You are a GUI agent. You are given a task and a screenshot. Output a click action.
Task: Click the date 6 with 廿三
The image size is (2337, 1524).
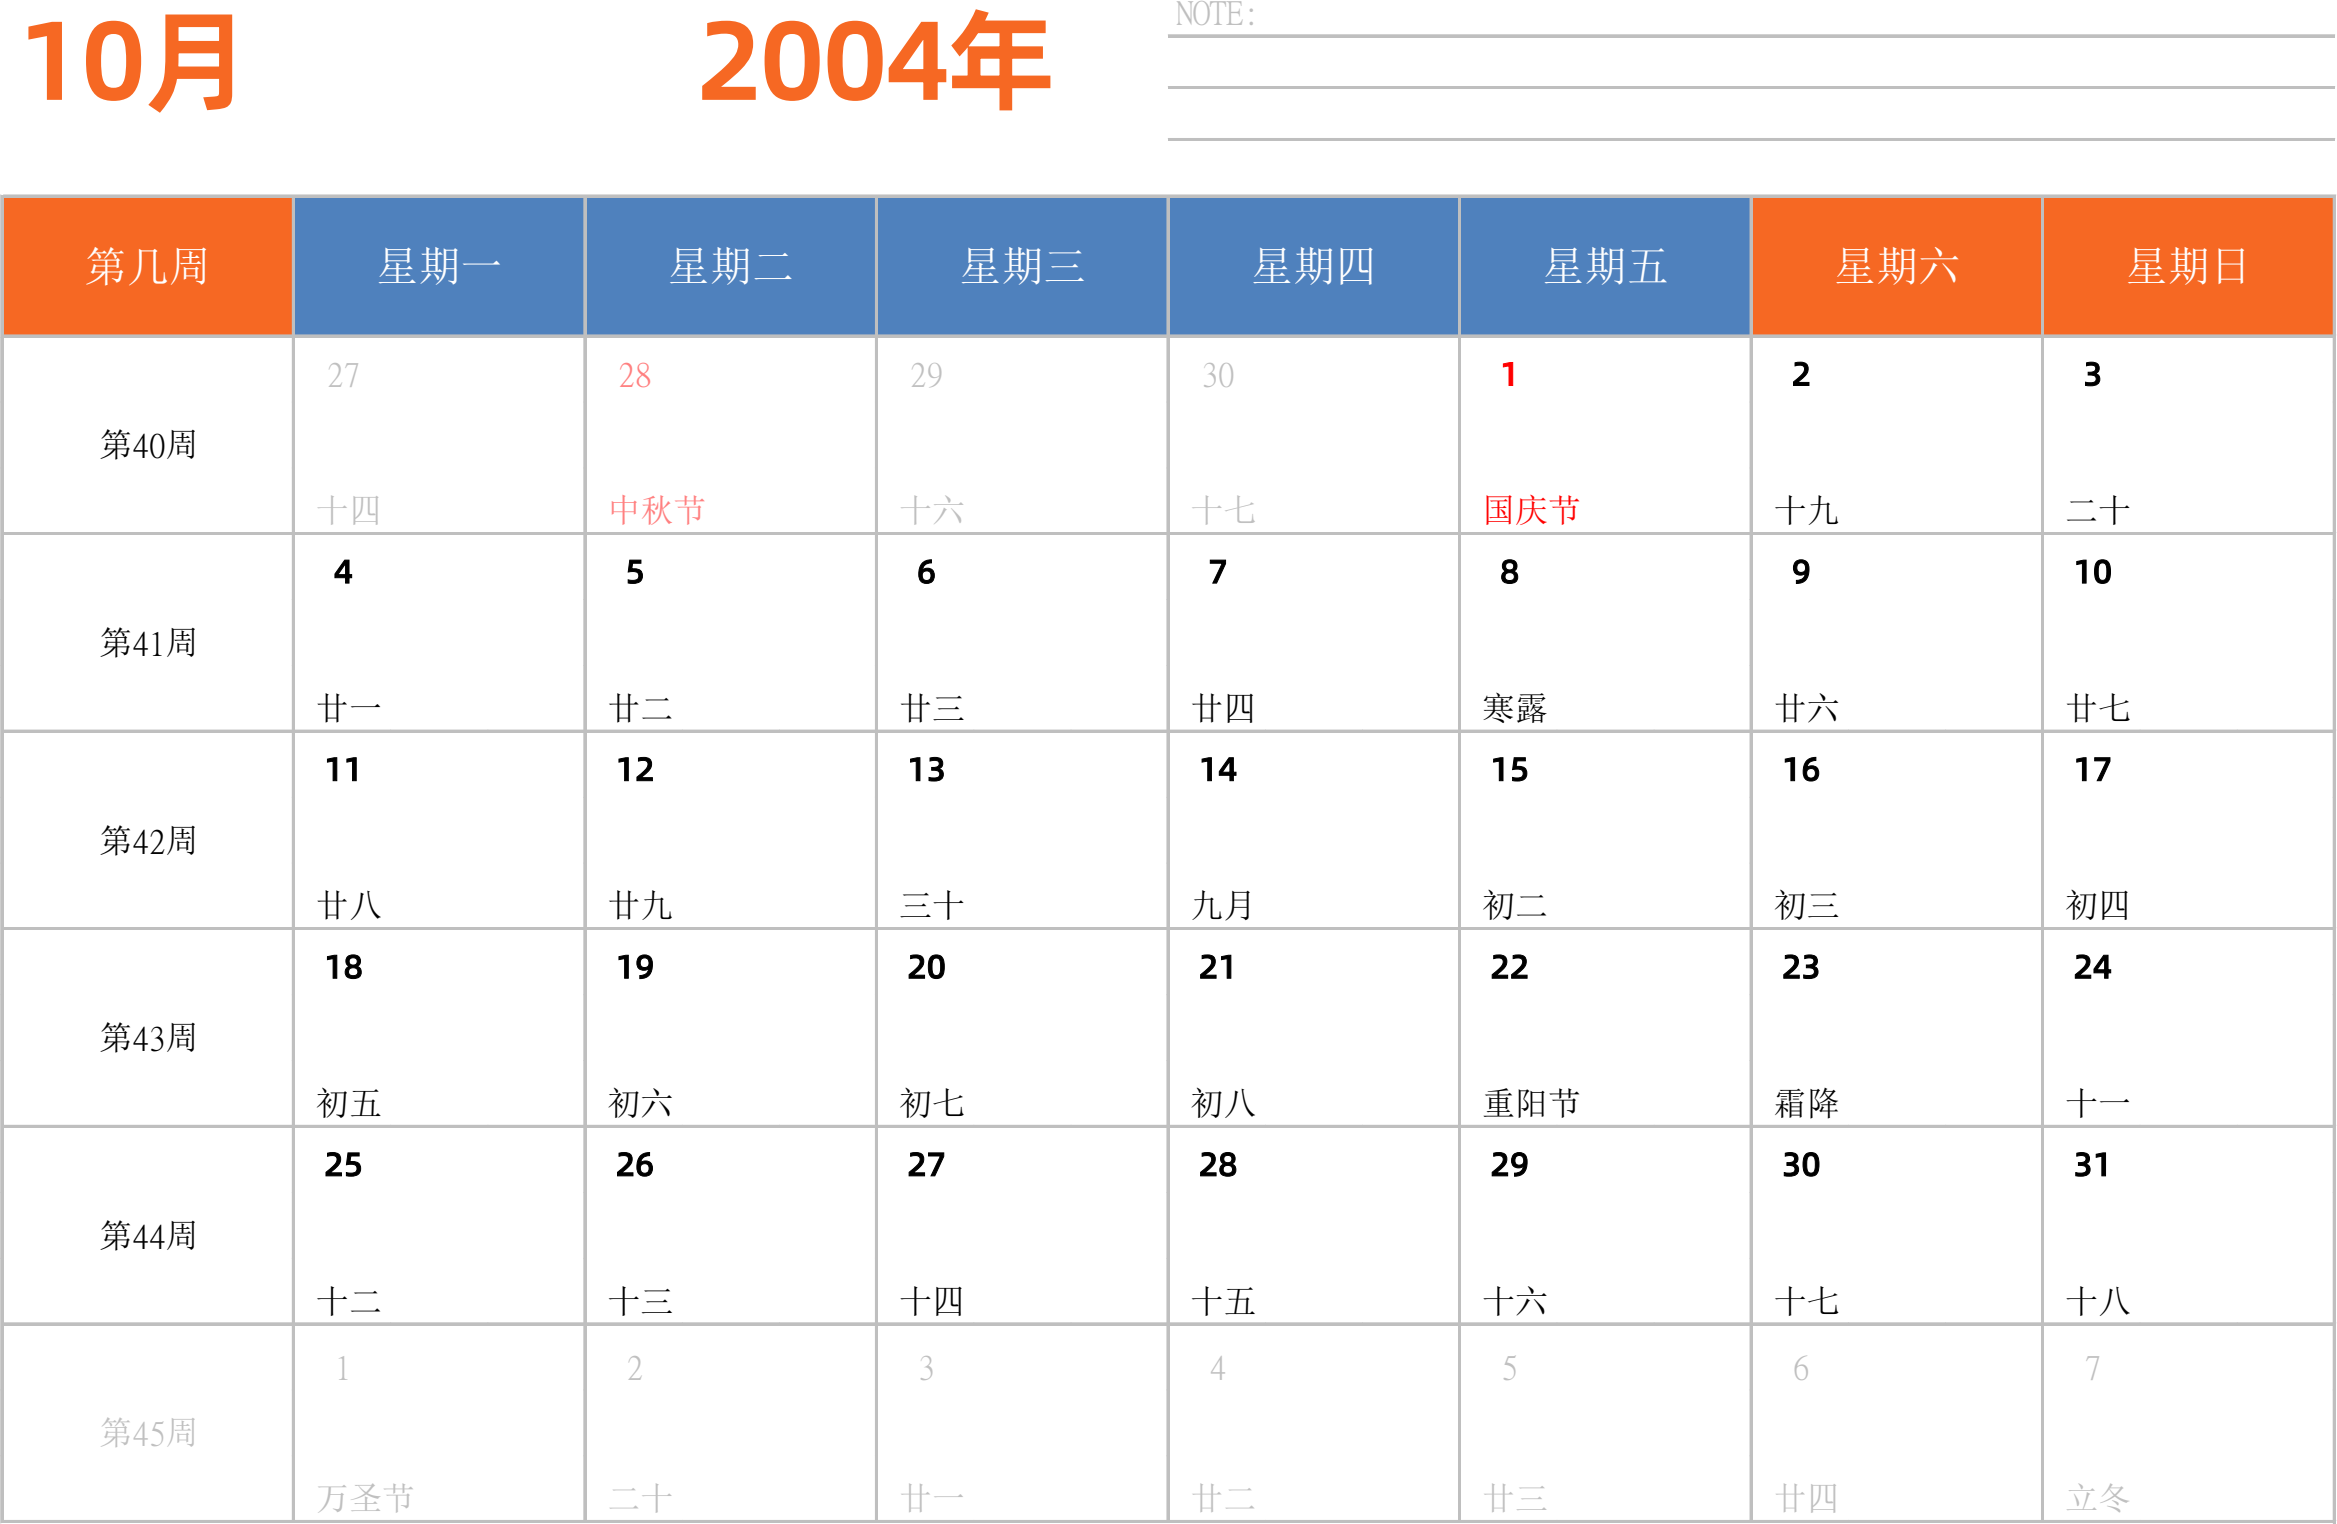(x=926, y=572)
